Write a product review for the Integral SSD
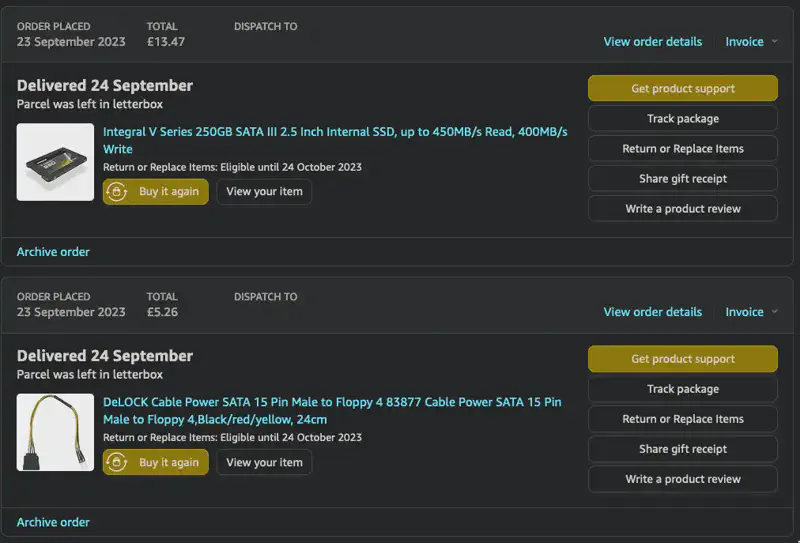 click(682, 209)
